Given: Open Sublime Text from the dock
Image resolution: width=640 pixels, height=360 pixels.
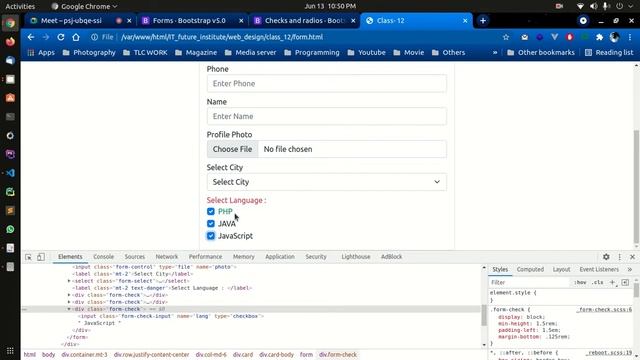Looking at the screenshot, I should click(x=10, y=211).
